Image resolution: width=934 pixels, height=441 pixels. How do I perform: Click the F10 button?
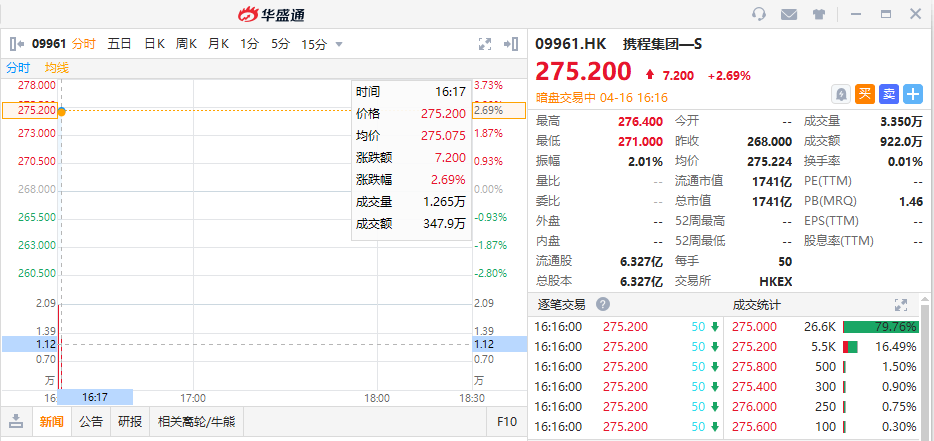(507, 422)
